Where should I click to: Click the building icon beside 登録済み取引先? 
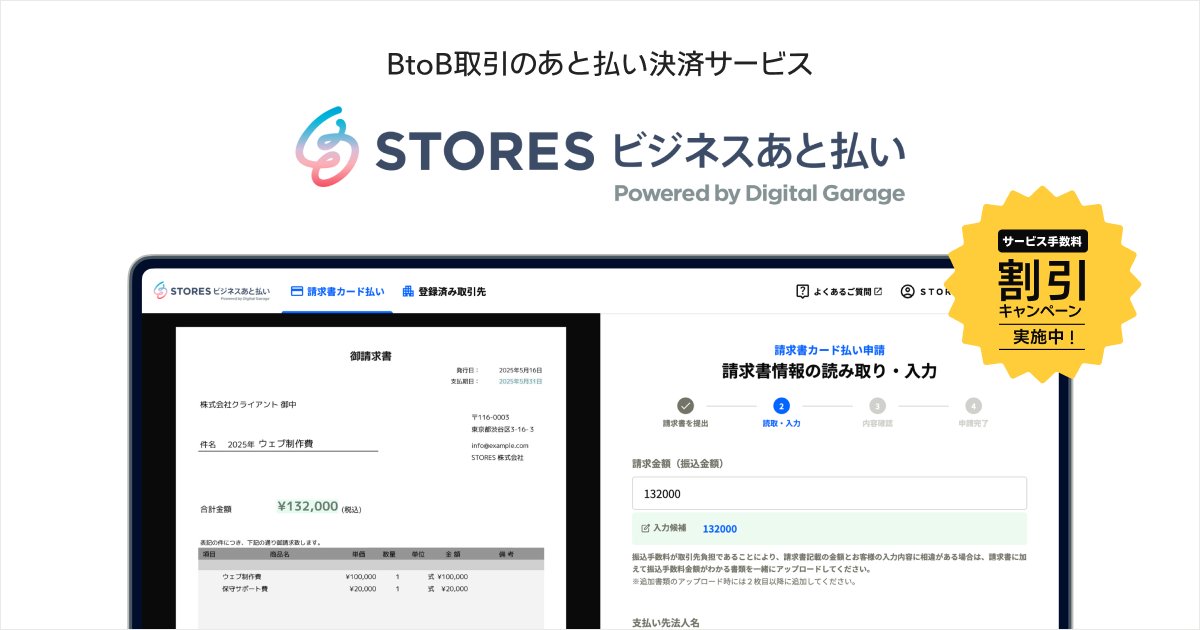408,291
